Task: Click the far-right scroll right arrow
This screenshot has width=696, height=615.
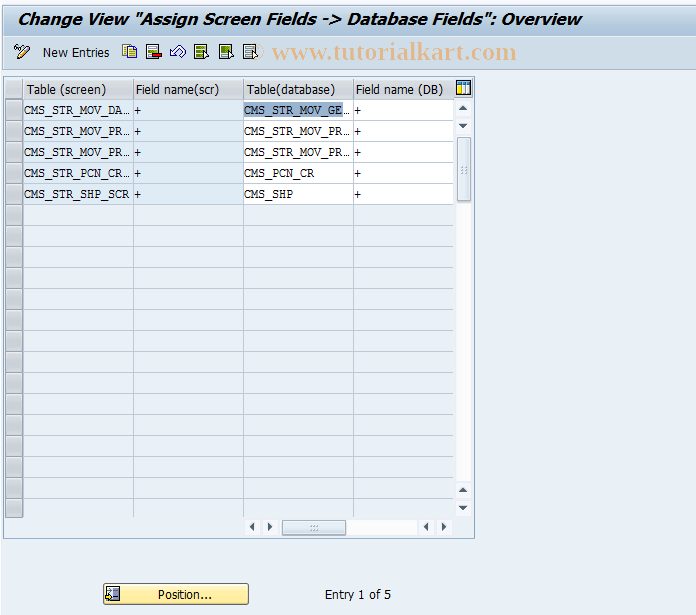Action: [x=443, y=527]
